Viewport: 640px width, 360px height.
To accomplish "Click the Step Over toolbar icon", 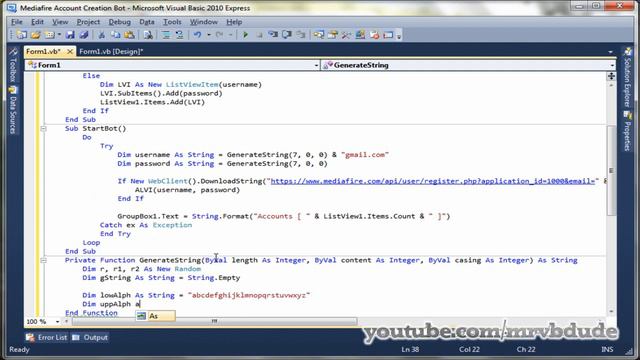I will pyautogui.click(x=287, y=35).
